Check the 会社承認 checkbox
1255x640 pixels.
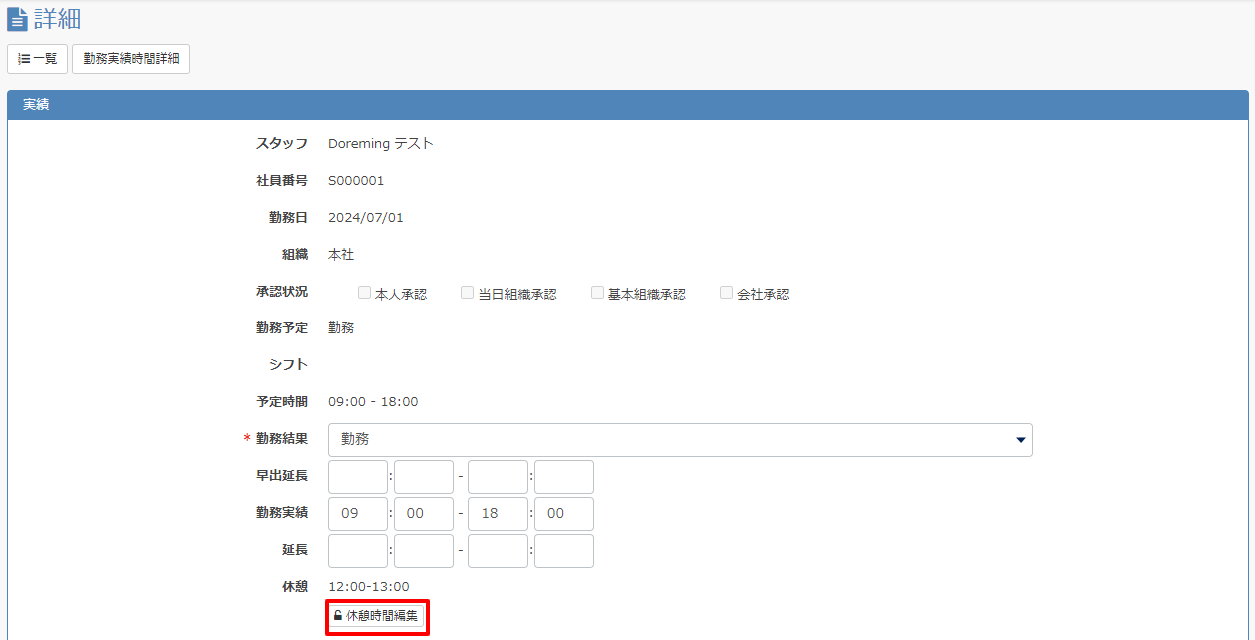tap(727, 293)
